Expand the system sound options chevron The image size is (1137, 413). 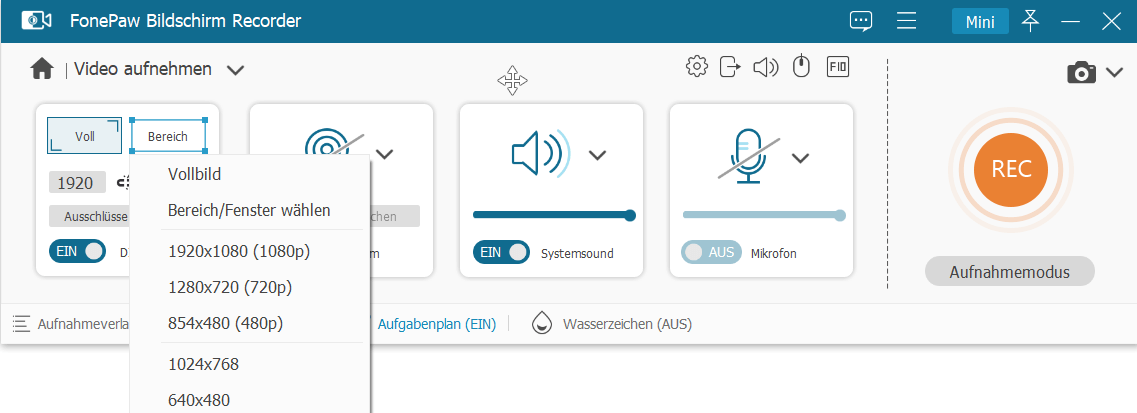coord(597,155)
